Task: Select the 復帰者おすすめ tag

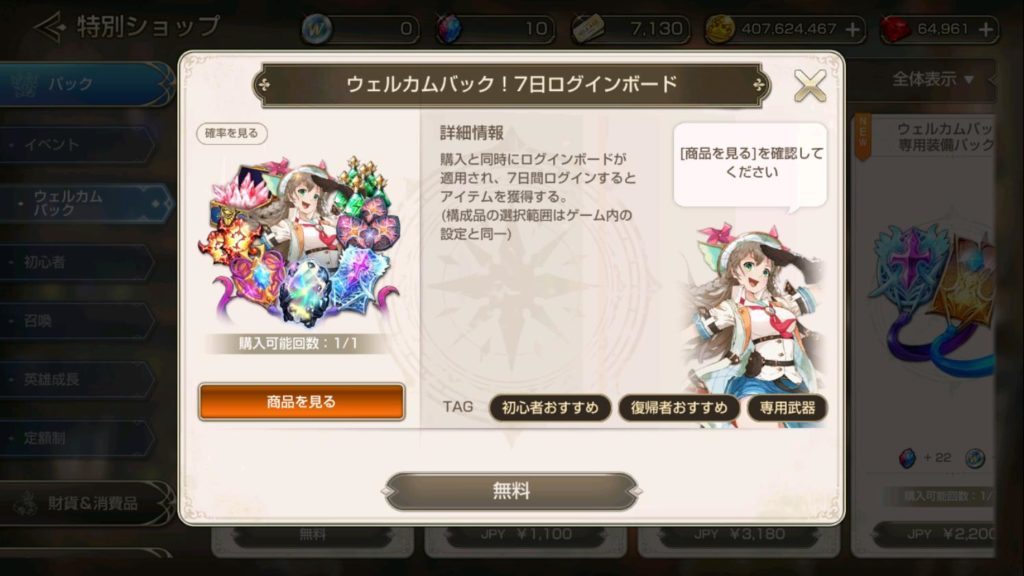Action: (x=679, y=408)
